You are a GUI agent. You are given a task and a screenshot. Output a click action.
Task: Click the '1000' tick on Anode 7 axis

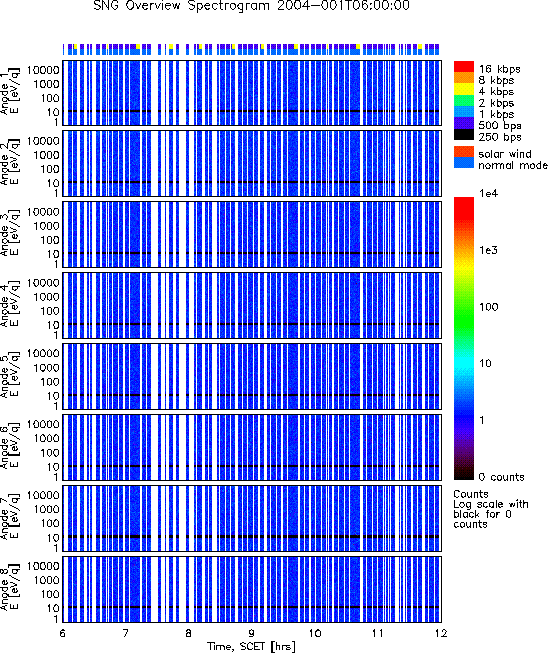tap(47, 509)
